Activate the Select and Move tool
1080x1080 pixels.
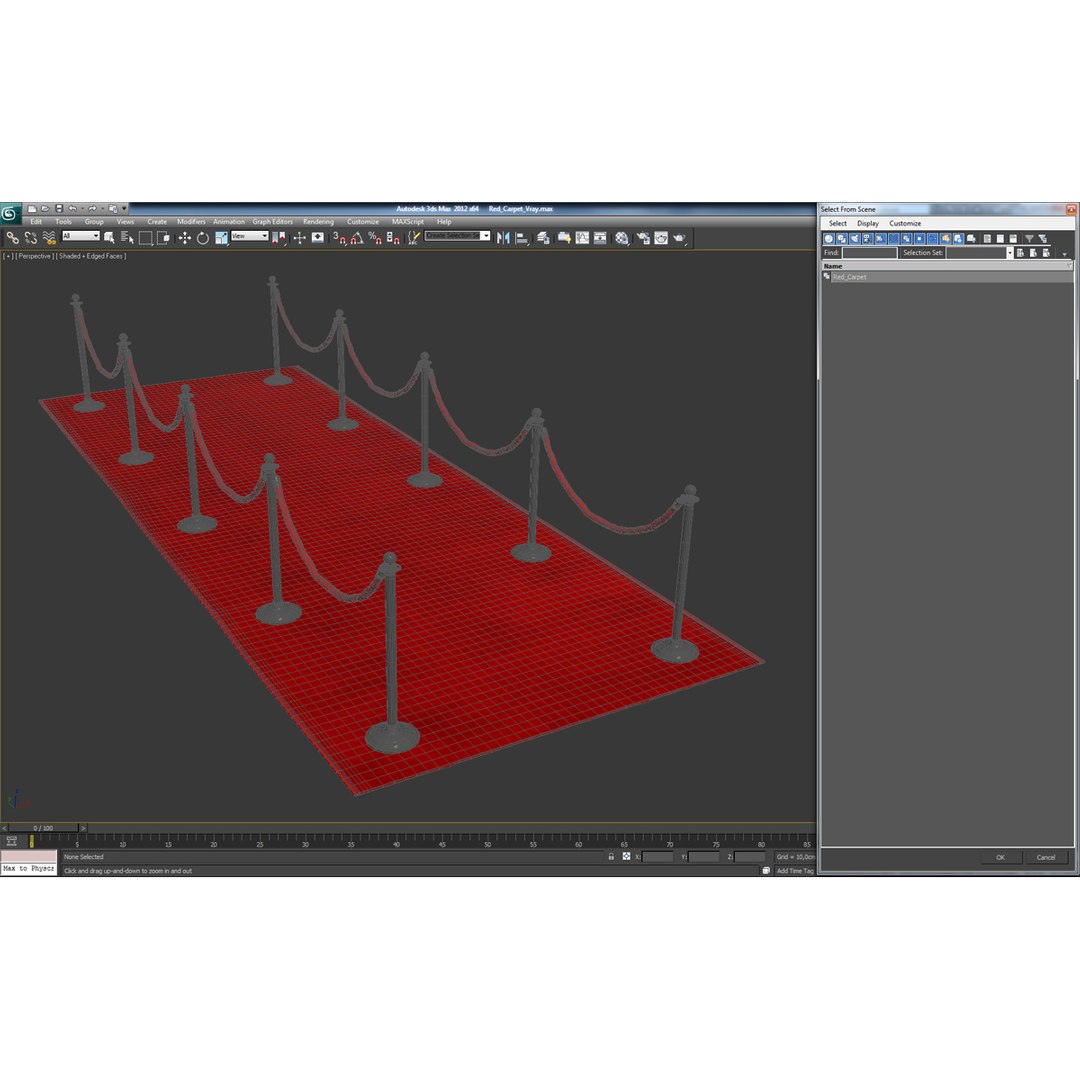point(185,238)
